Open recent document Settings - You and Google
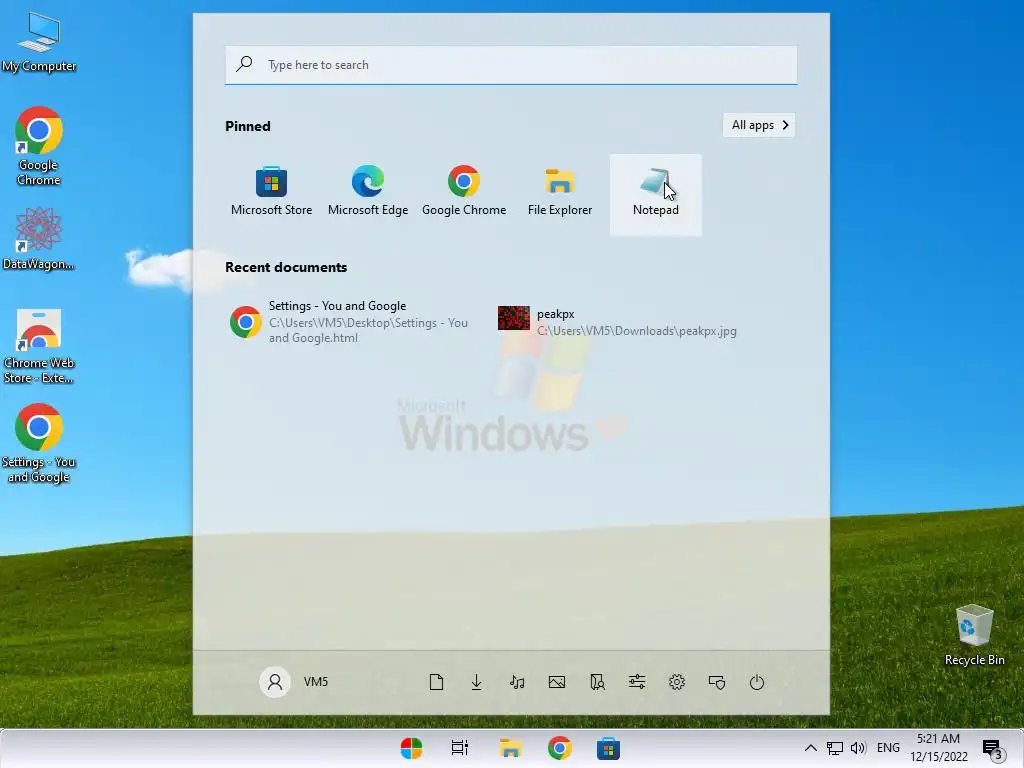 [350, 322]
